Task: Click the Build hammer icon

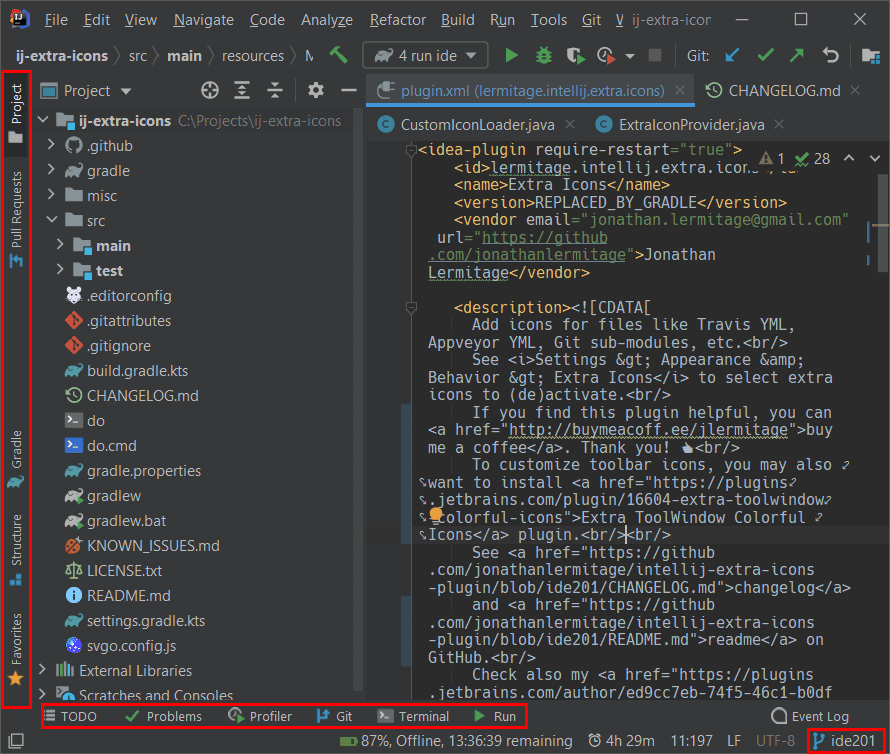Action: 339,56
